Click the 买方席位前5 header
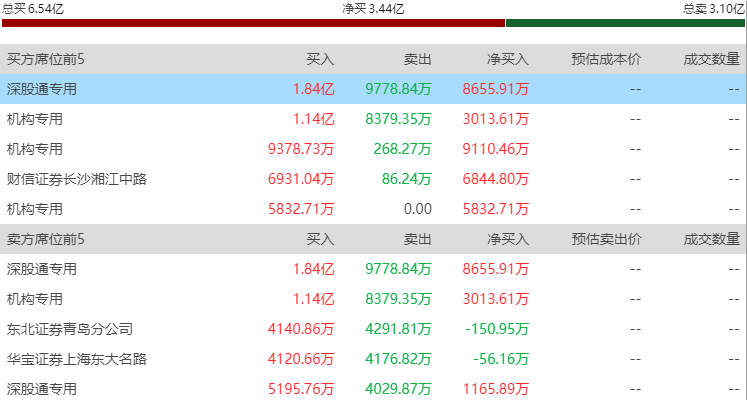This screenshot has height=400, width=747. (45, 59)
